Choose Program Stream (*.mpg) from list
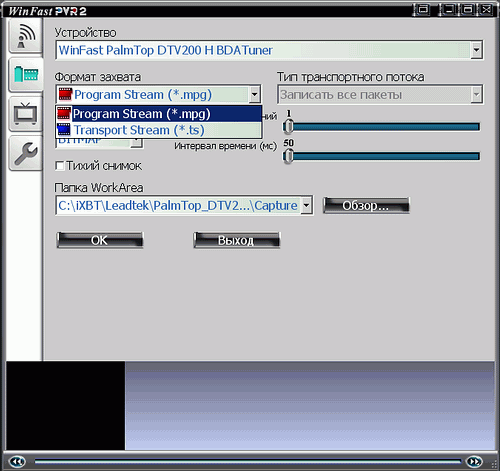The height and width of the screenshot is (471, 500). click(x=159, y=114)
